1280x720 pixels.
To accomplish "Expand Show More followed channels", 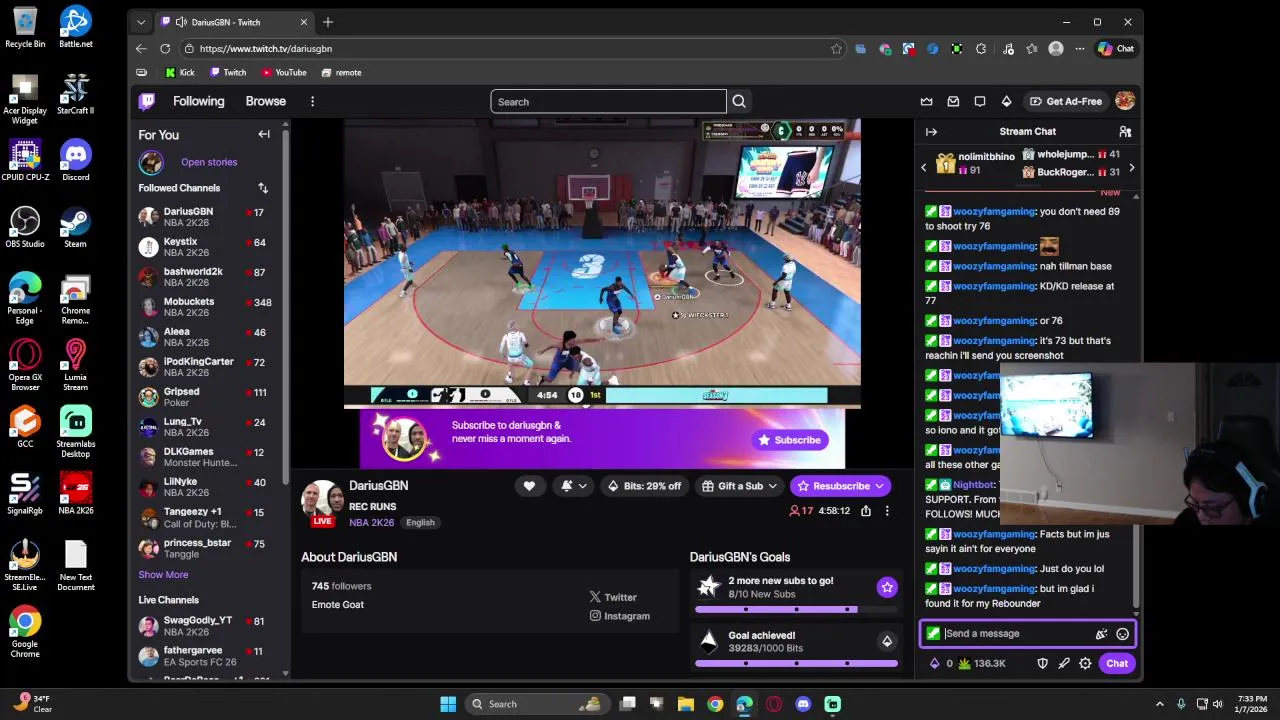I will point(163,575).
